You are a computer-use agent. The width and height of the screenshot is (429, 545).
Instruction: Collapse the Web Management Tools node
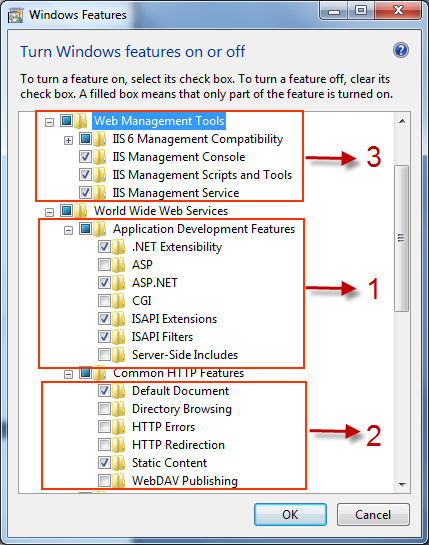coord(50,122)
